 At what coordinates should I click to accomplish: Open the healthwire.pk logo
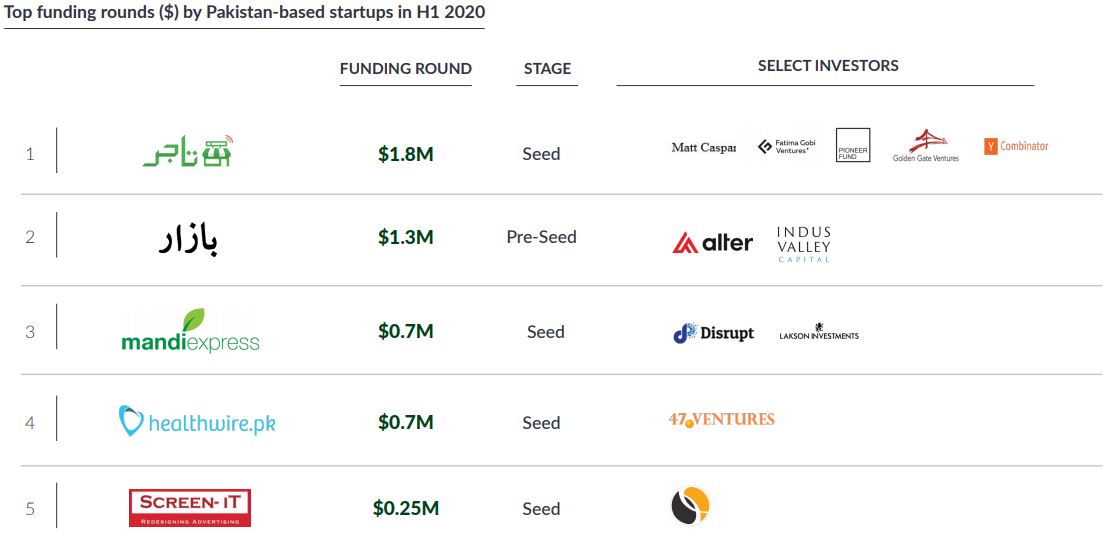tap(197, 422)
